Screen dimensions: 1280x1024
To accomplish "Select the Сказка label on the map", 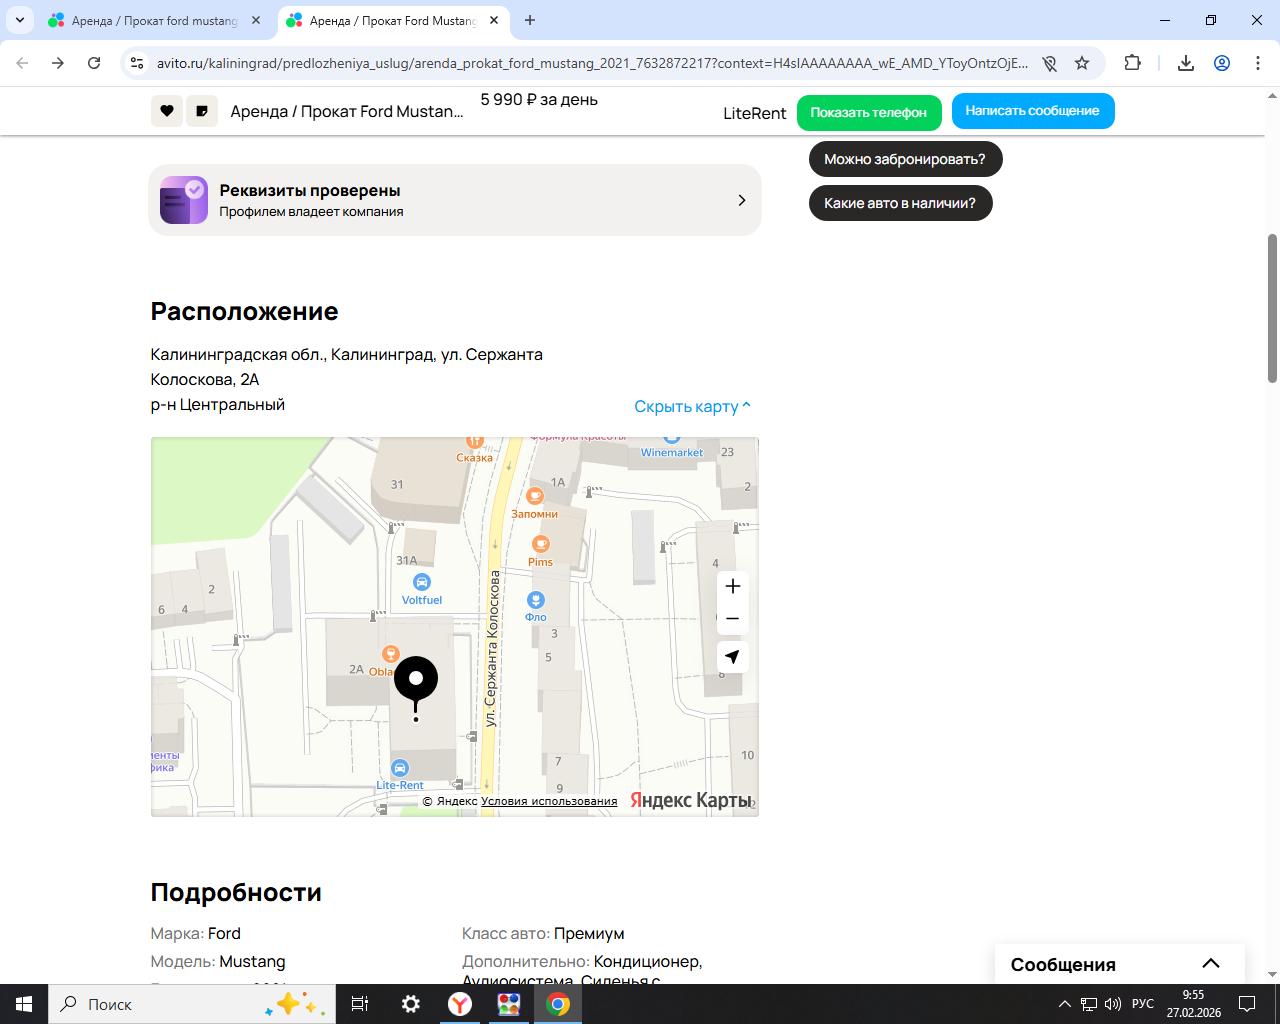I will click(475, 458).
